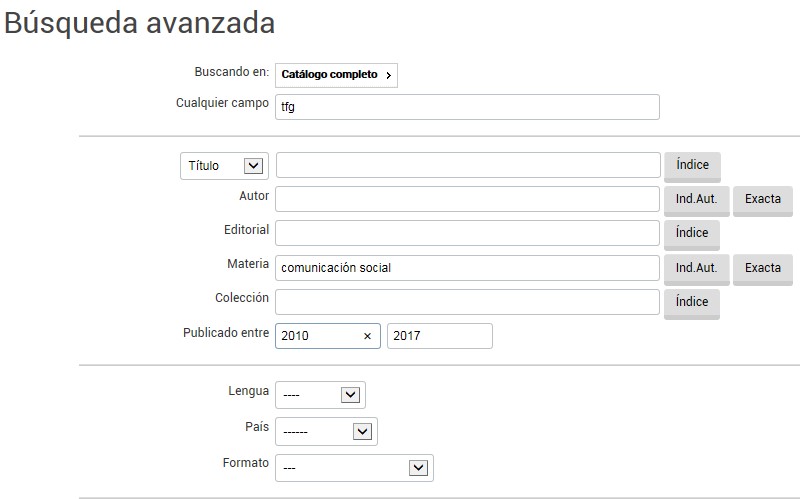Expand the Formato dropdown

355,468
